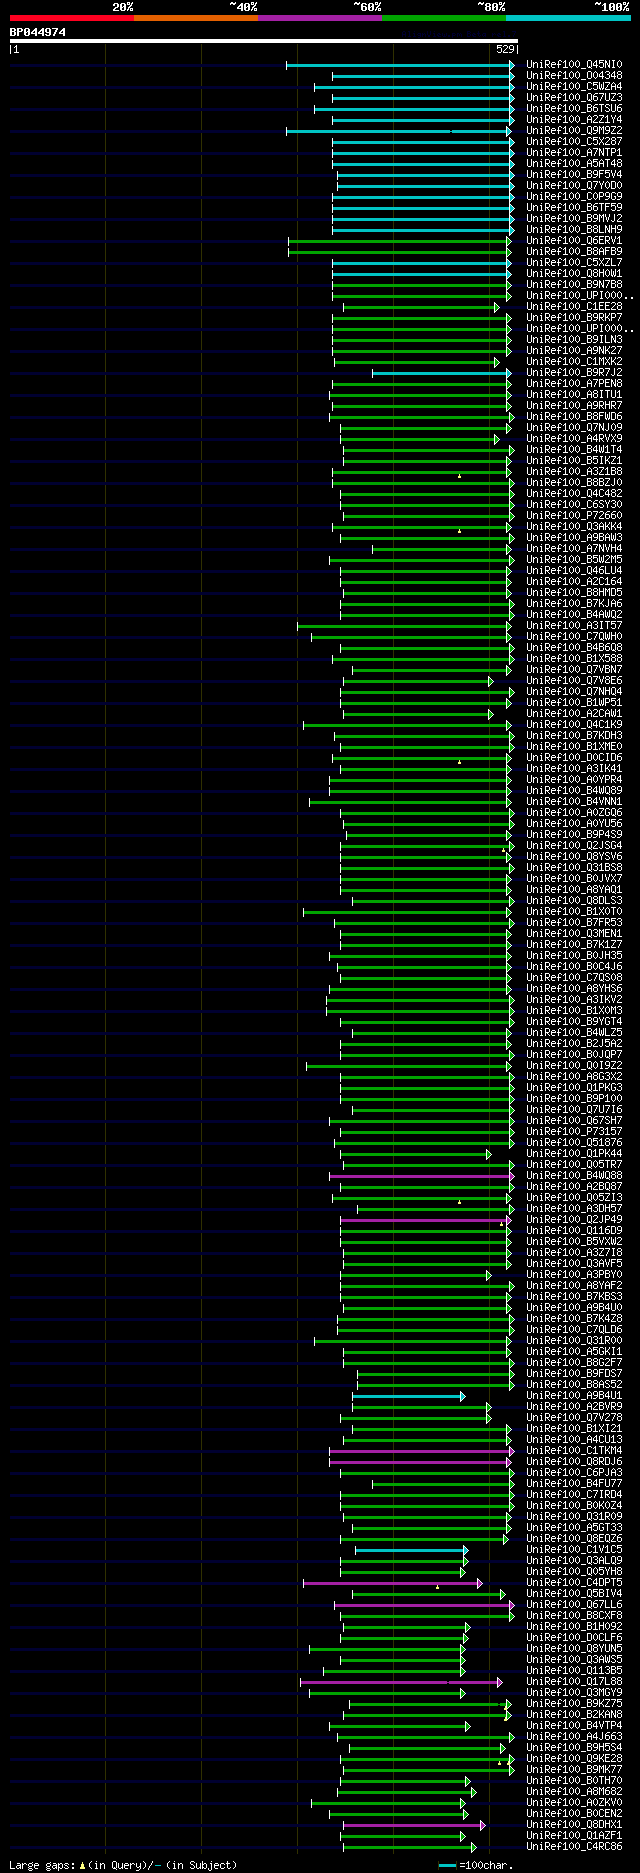The height and width of the screenshot is (1873, 640).
Task: Click label UniRef100_C1MXK2
Action: 574,362
